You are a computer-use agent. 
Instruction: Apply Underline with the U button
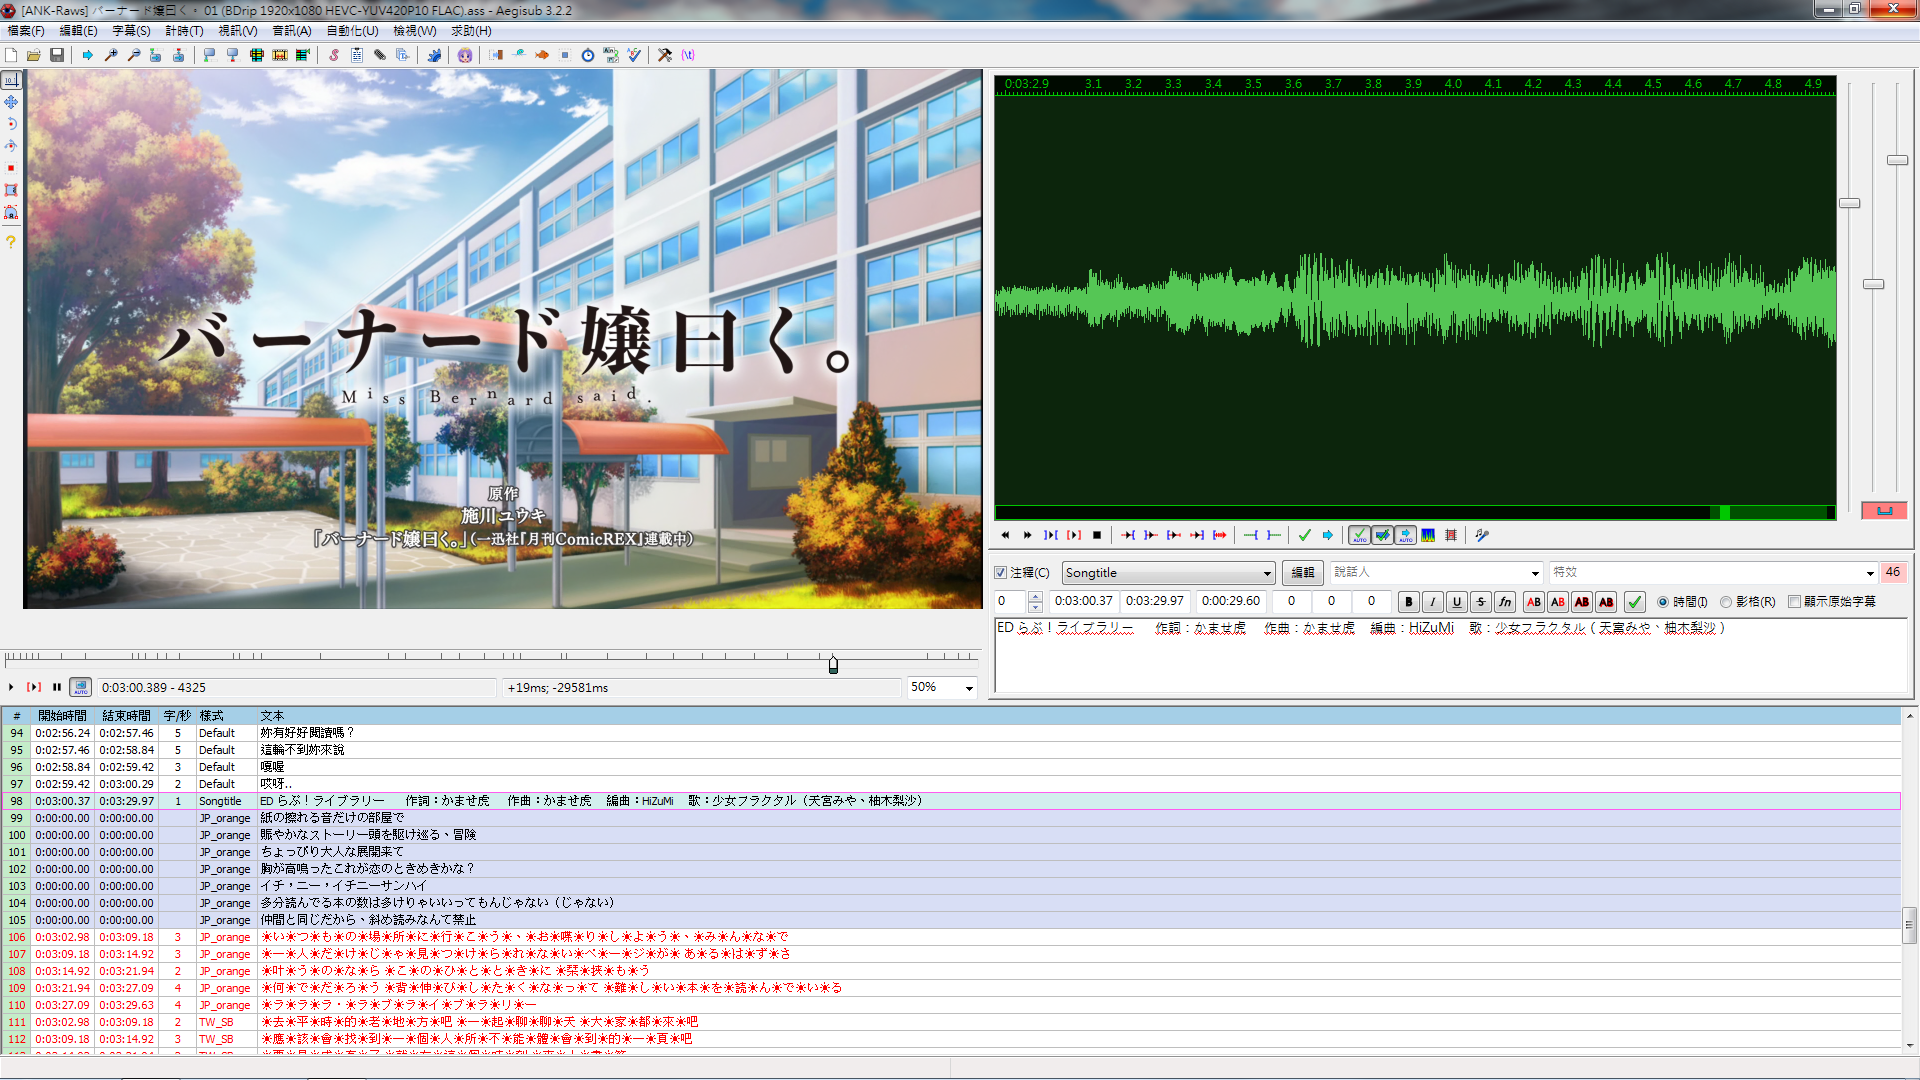tap(1457, 602)
